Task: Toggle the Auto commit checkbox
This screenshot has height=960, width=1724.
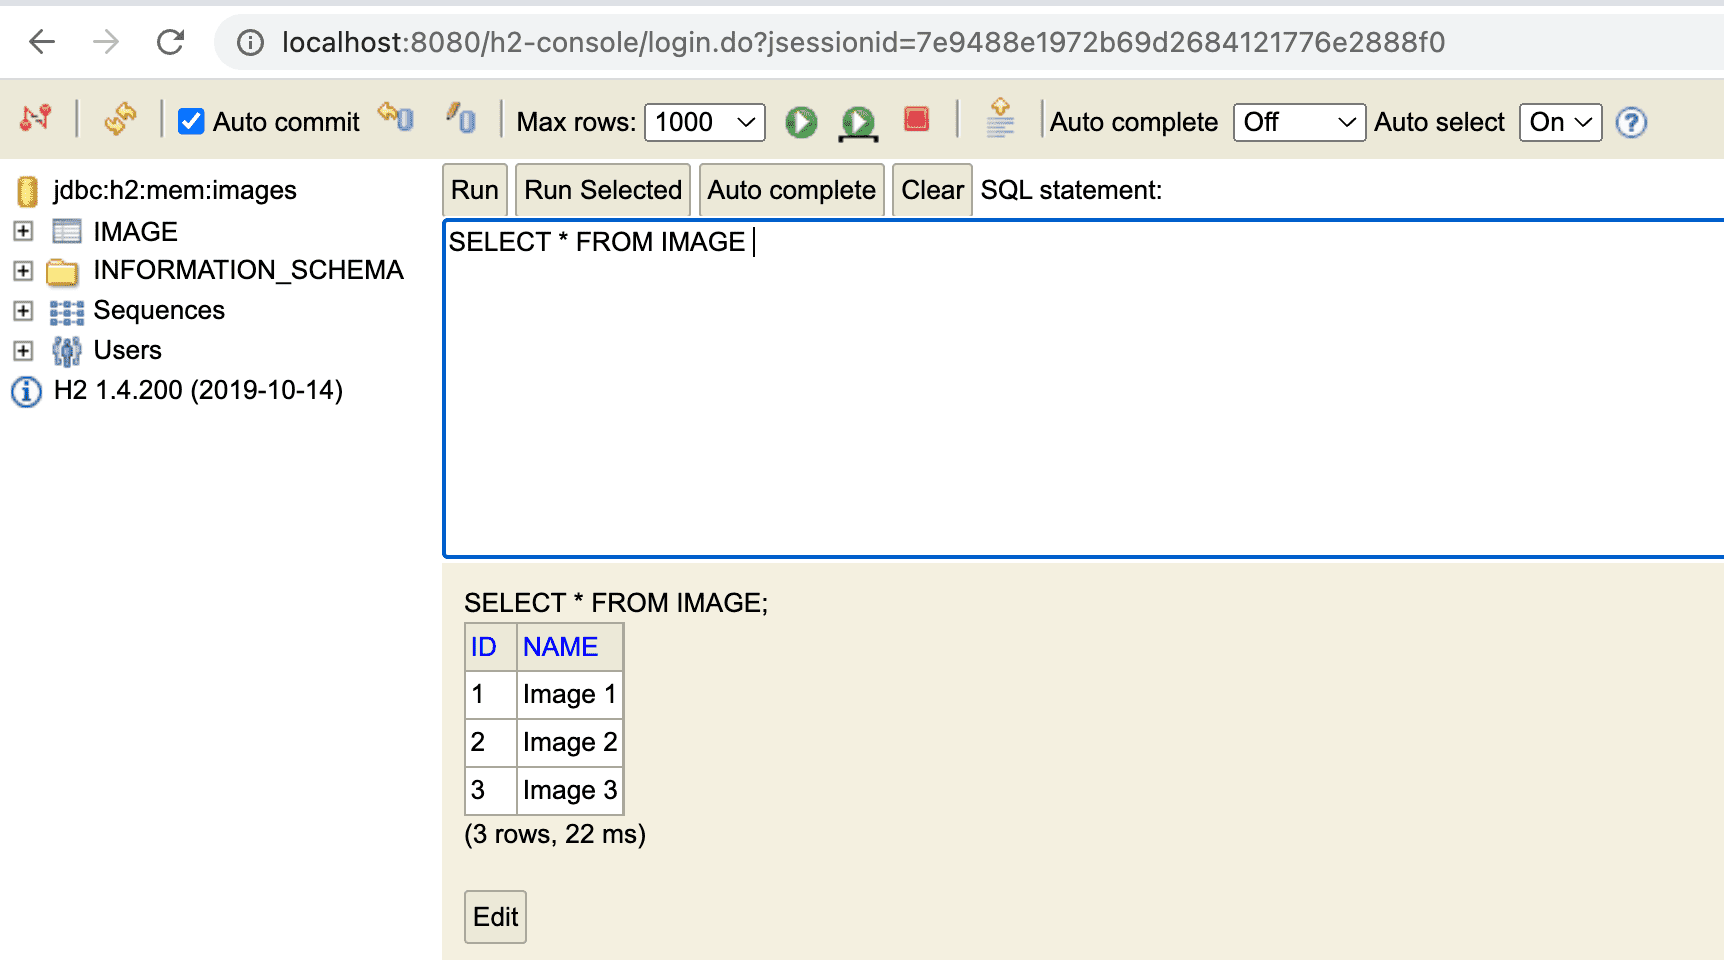Action: coord(191,122)
